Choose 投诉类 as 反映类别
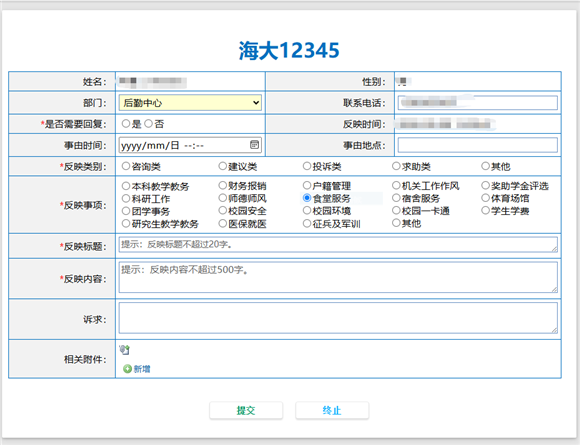Image resolution: width=580 pixels, height=445 pixels. [307, 166]
